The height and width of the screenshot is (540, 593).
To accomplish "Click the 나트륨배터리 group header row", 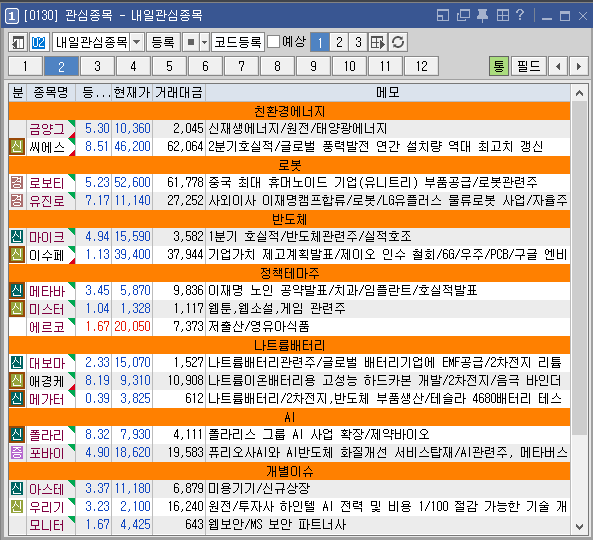I will tap(289, 345).
